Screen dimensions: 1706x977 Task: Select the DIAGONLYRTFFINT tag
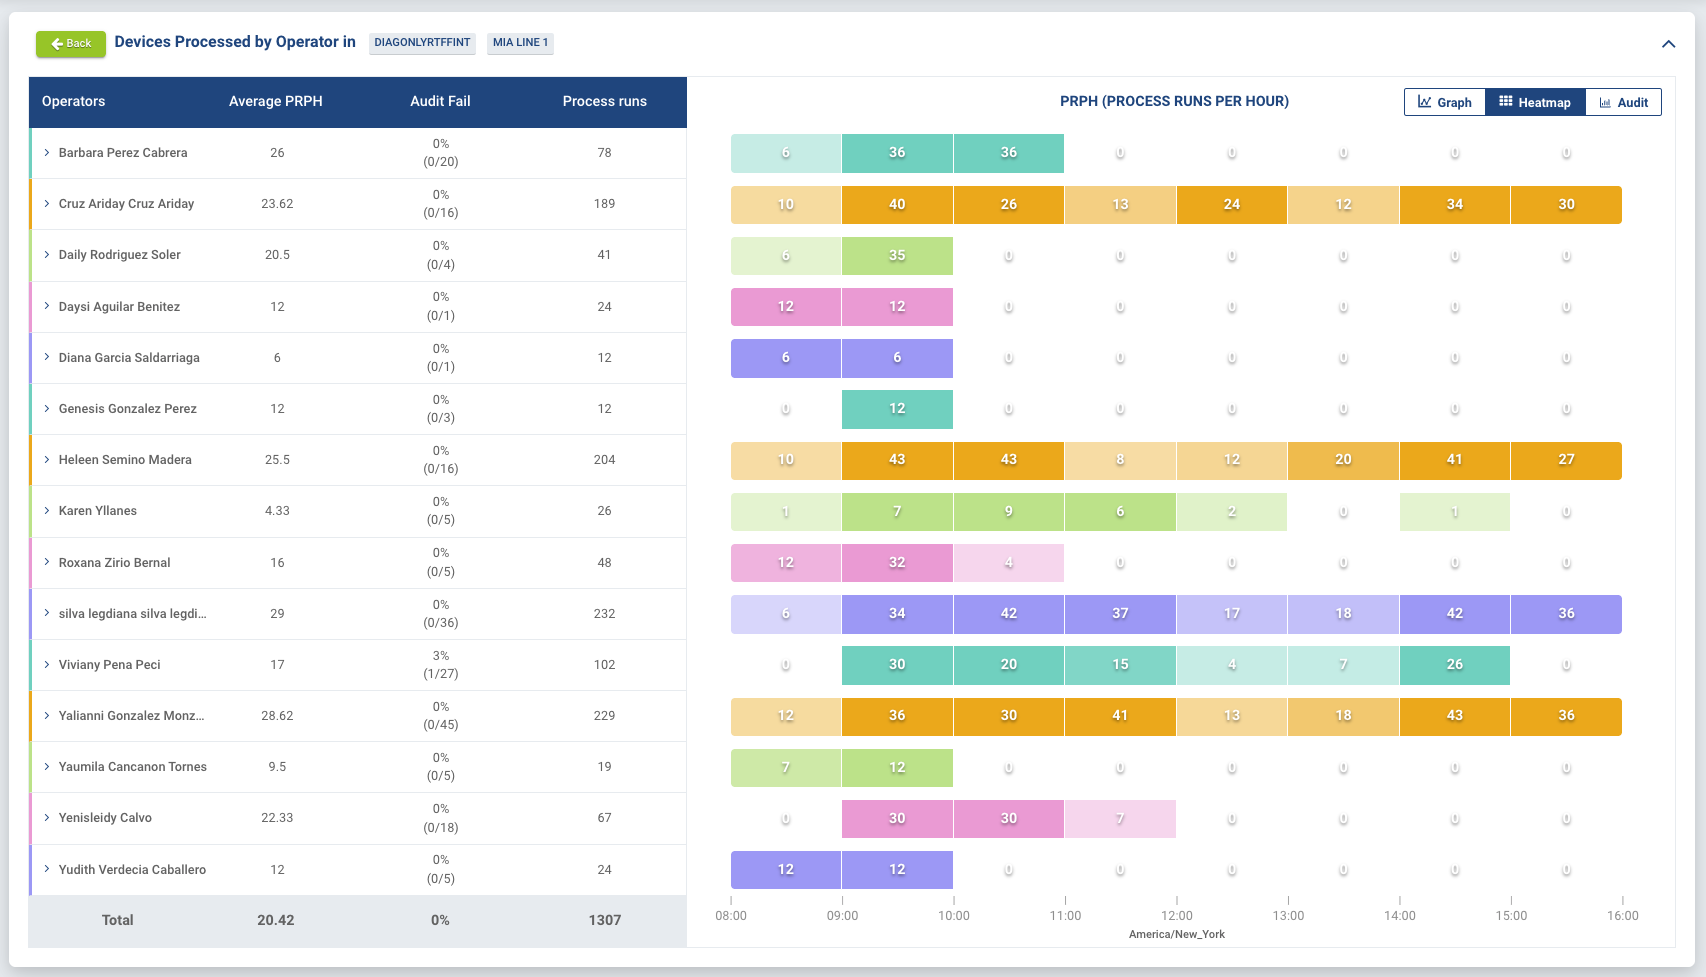click(421, 43)
